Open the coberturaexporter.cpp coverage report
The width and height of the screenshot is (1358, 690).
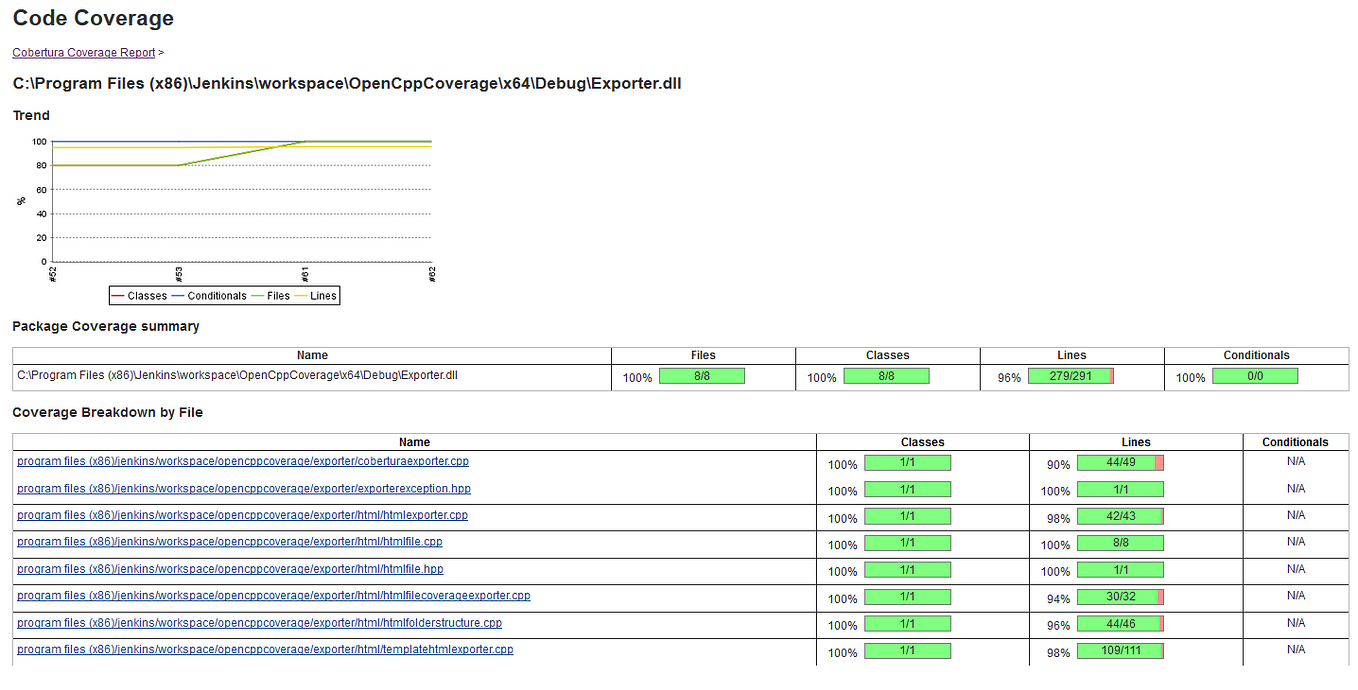tap(243, 462)
